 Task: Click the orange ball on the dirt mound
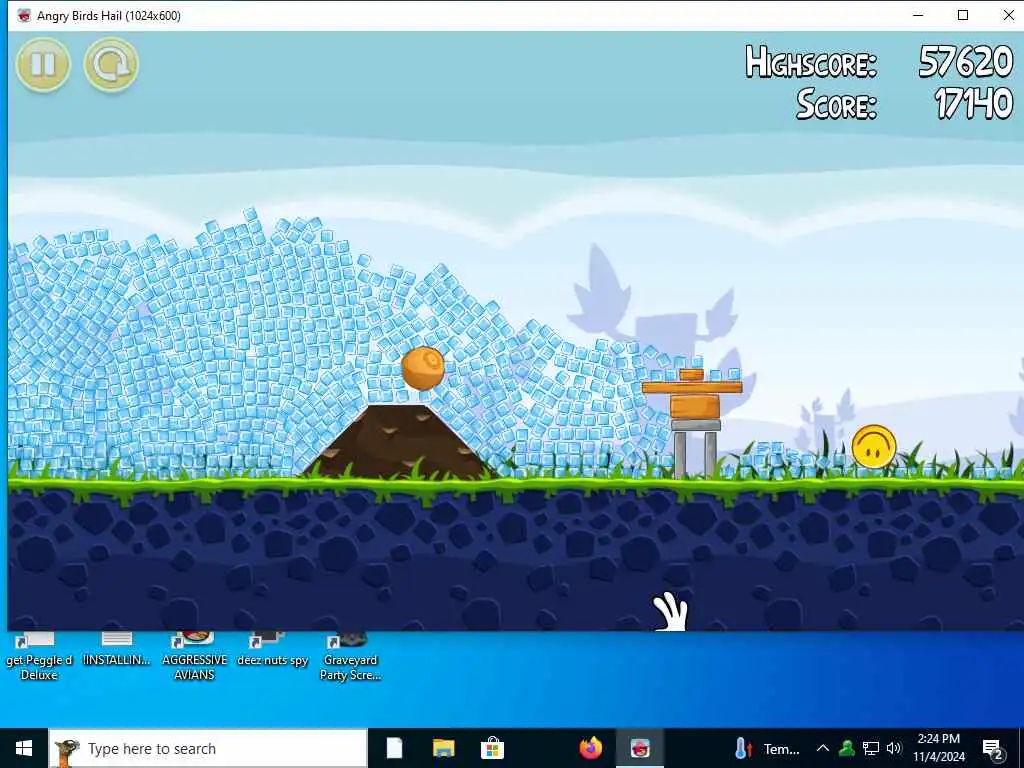click(x=423, y=368)
